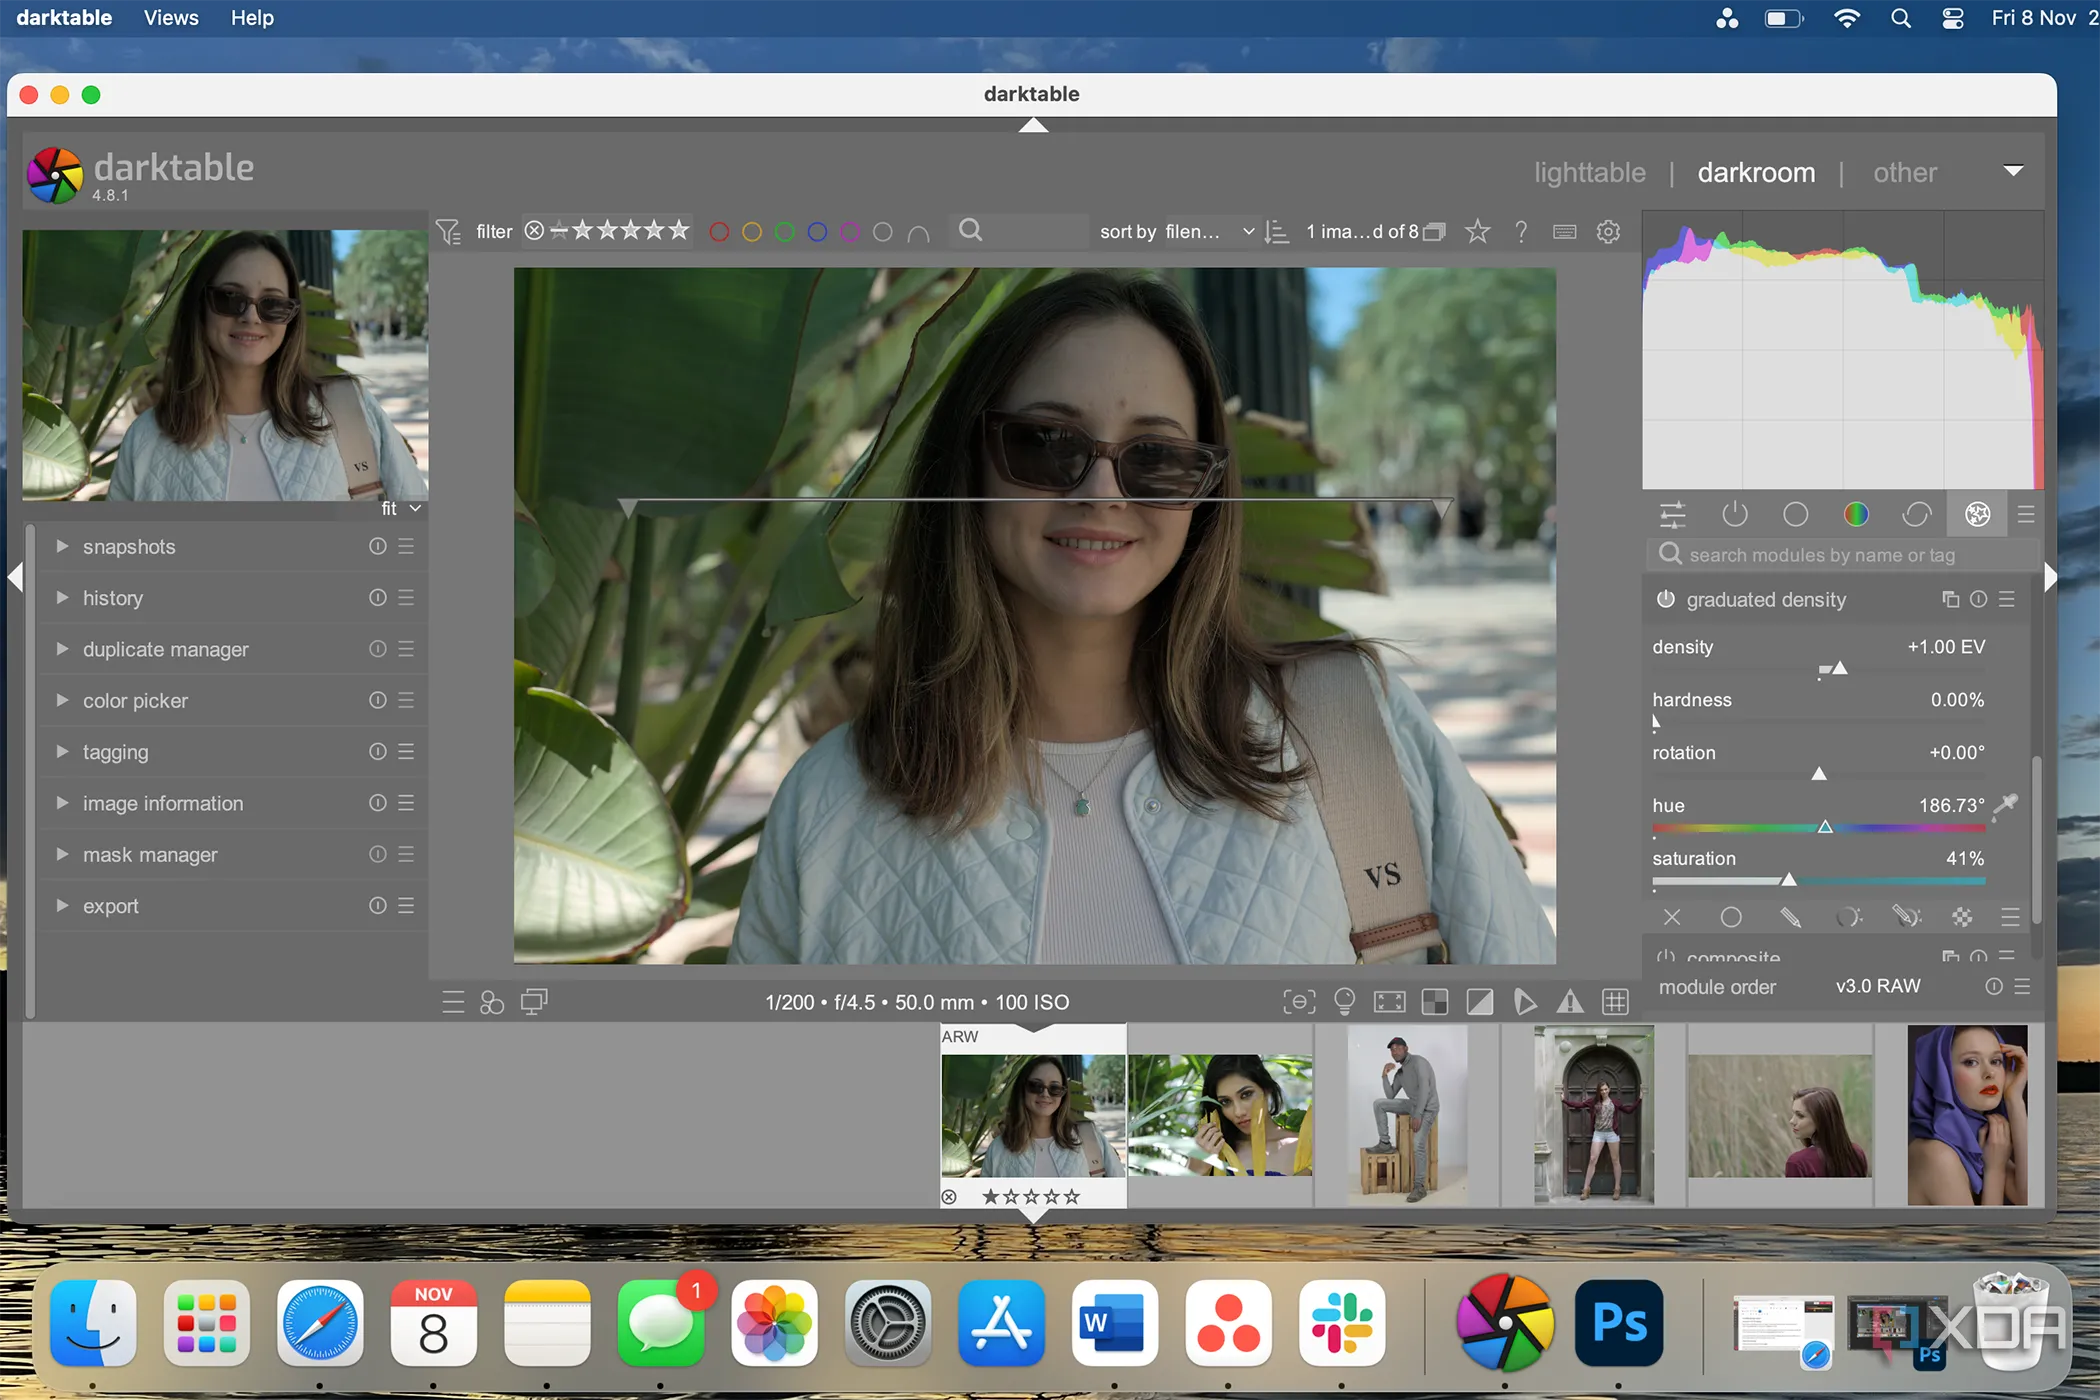The image size is (2100, 1400).
Task: Create new instance of graduated density
Action: (x=1950, y=599)
